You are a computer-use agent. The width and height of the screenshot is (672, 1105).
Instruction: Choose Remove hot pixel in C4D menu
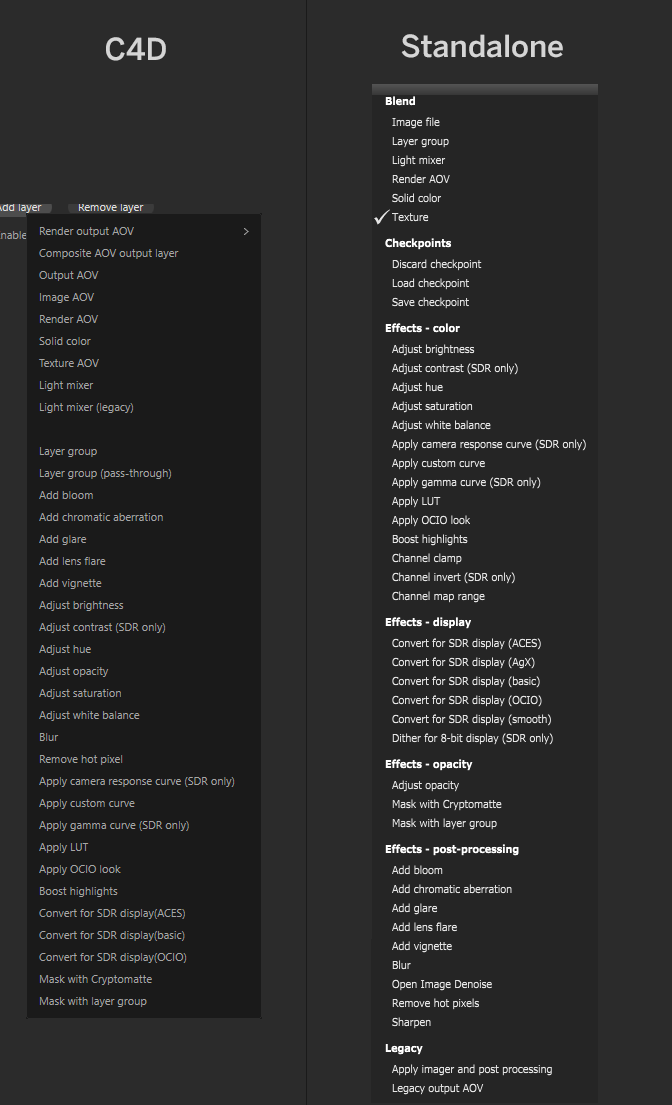[81, 759]
